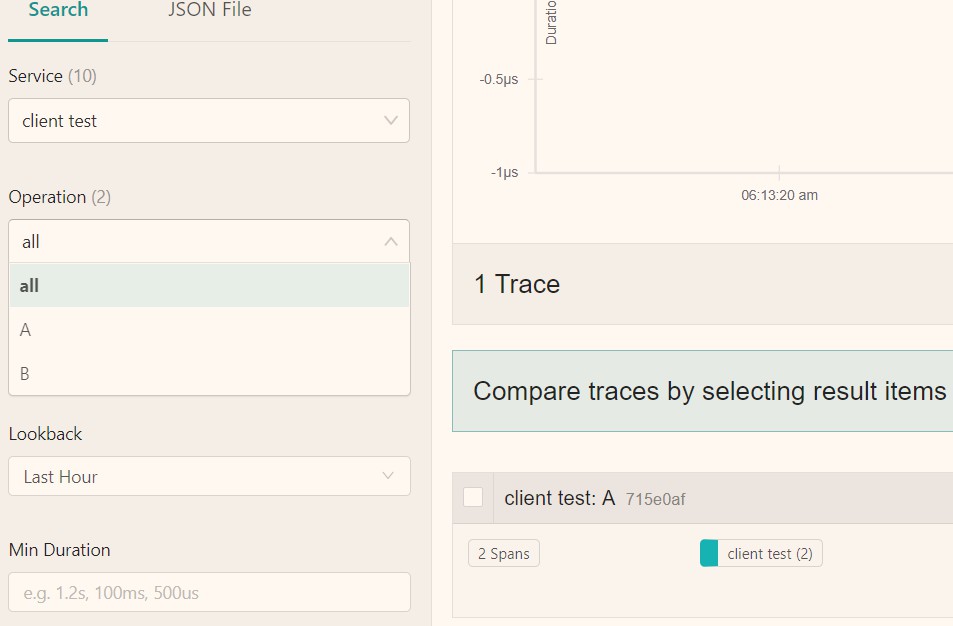Viewport: 953px width, 626px height.
Task: Collapse the Operation list using its up arrow
Action: pyautogui.click(x=390, y=242)
